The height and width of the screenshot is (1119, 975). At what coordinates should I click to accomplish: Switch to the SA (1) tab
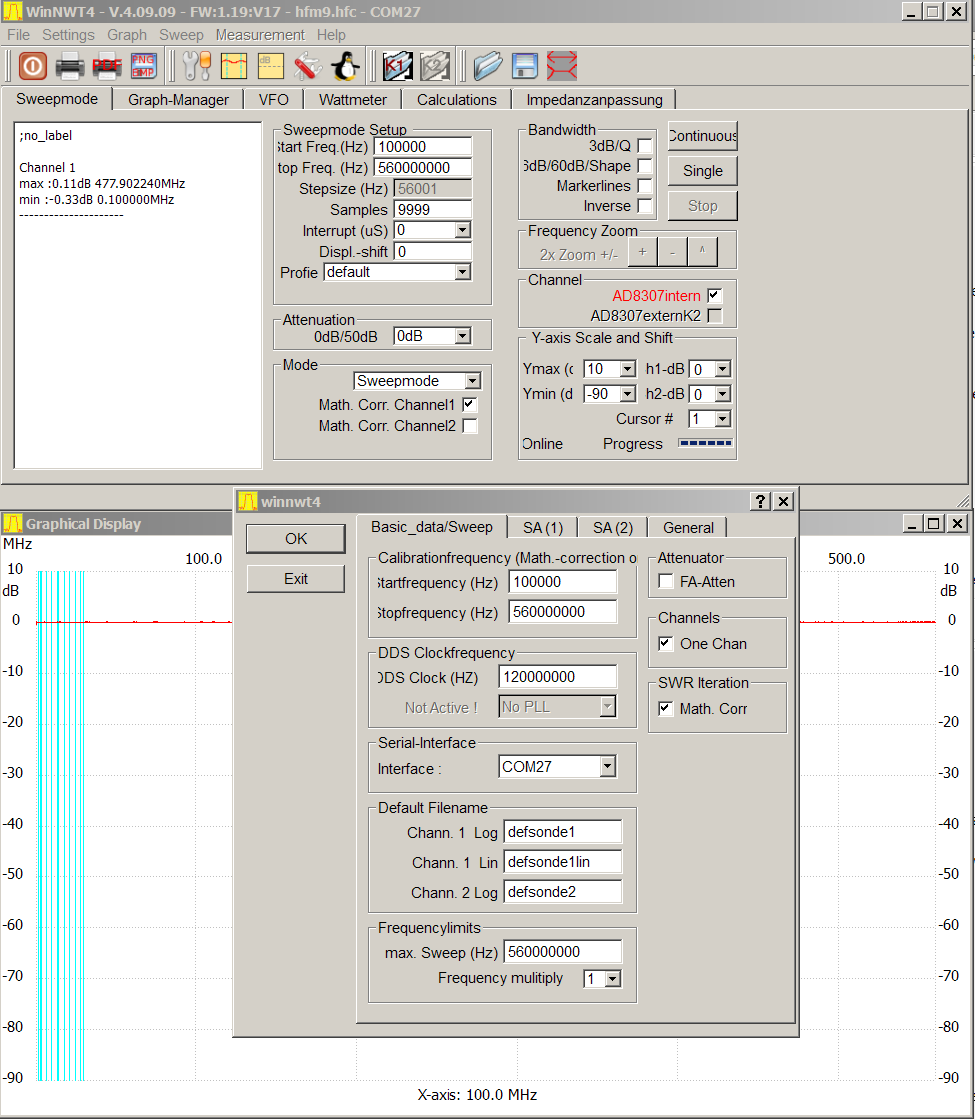[543, 527]
